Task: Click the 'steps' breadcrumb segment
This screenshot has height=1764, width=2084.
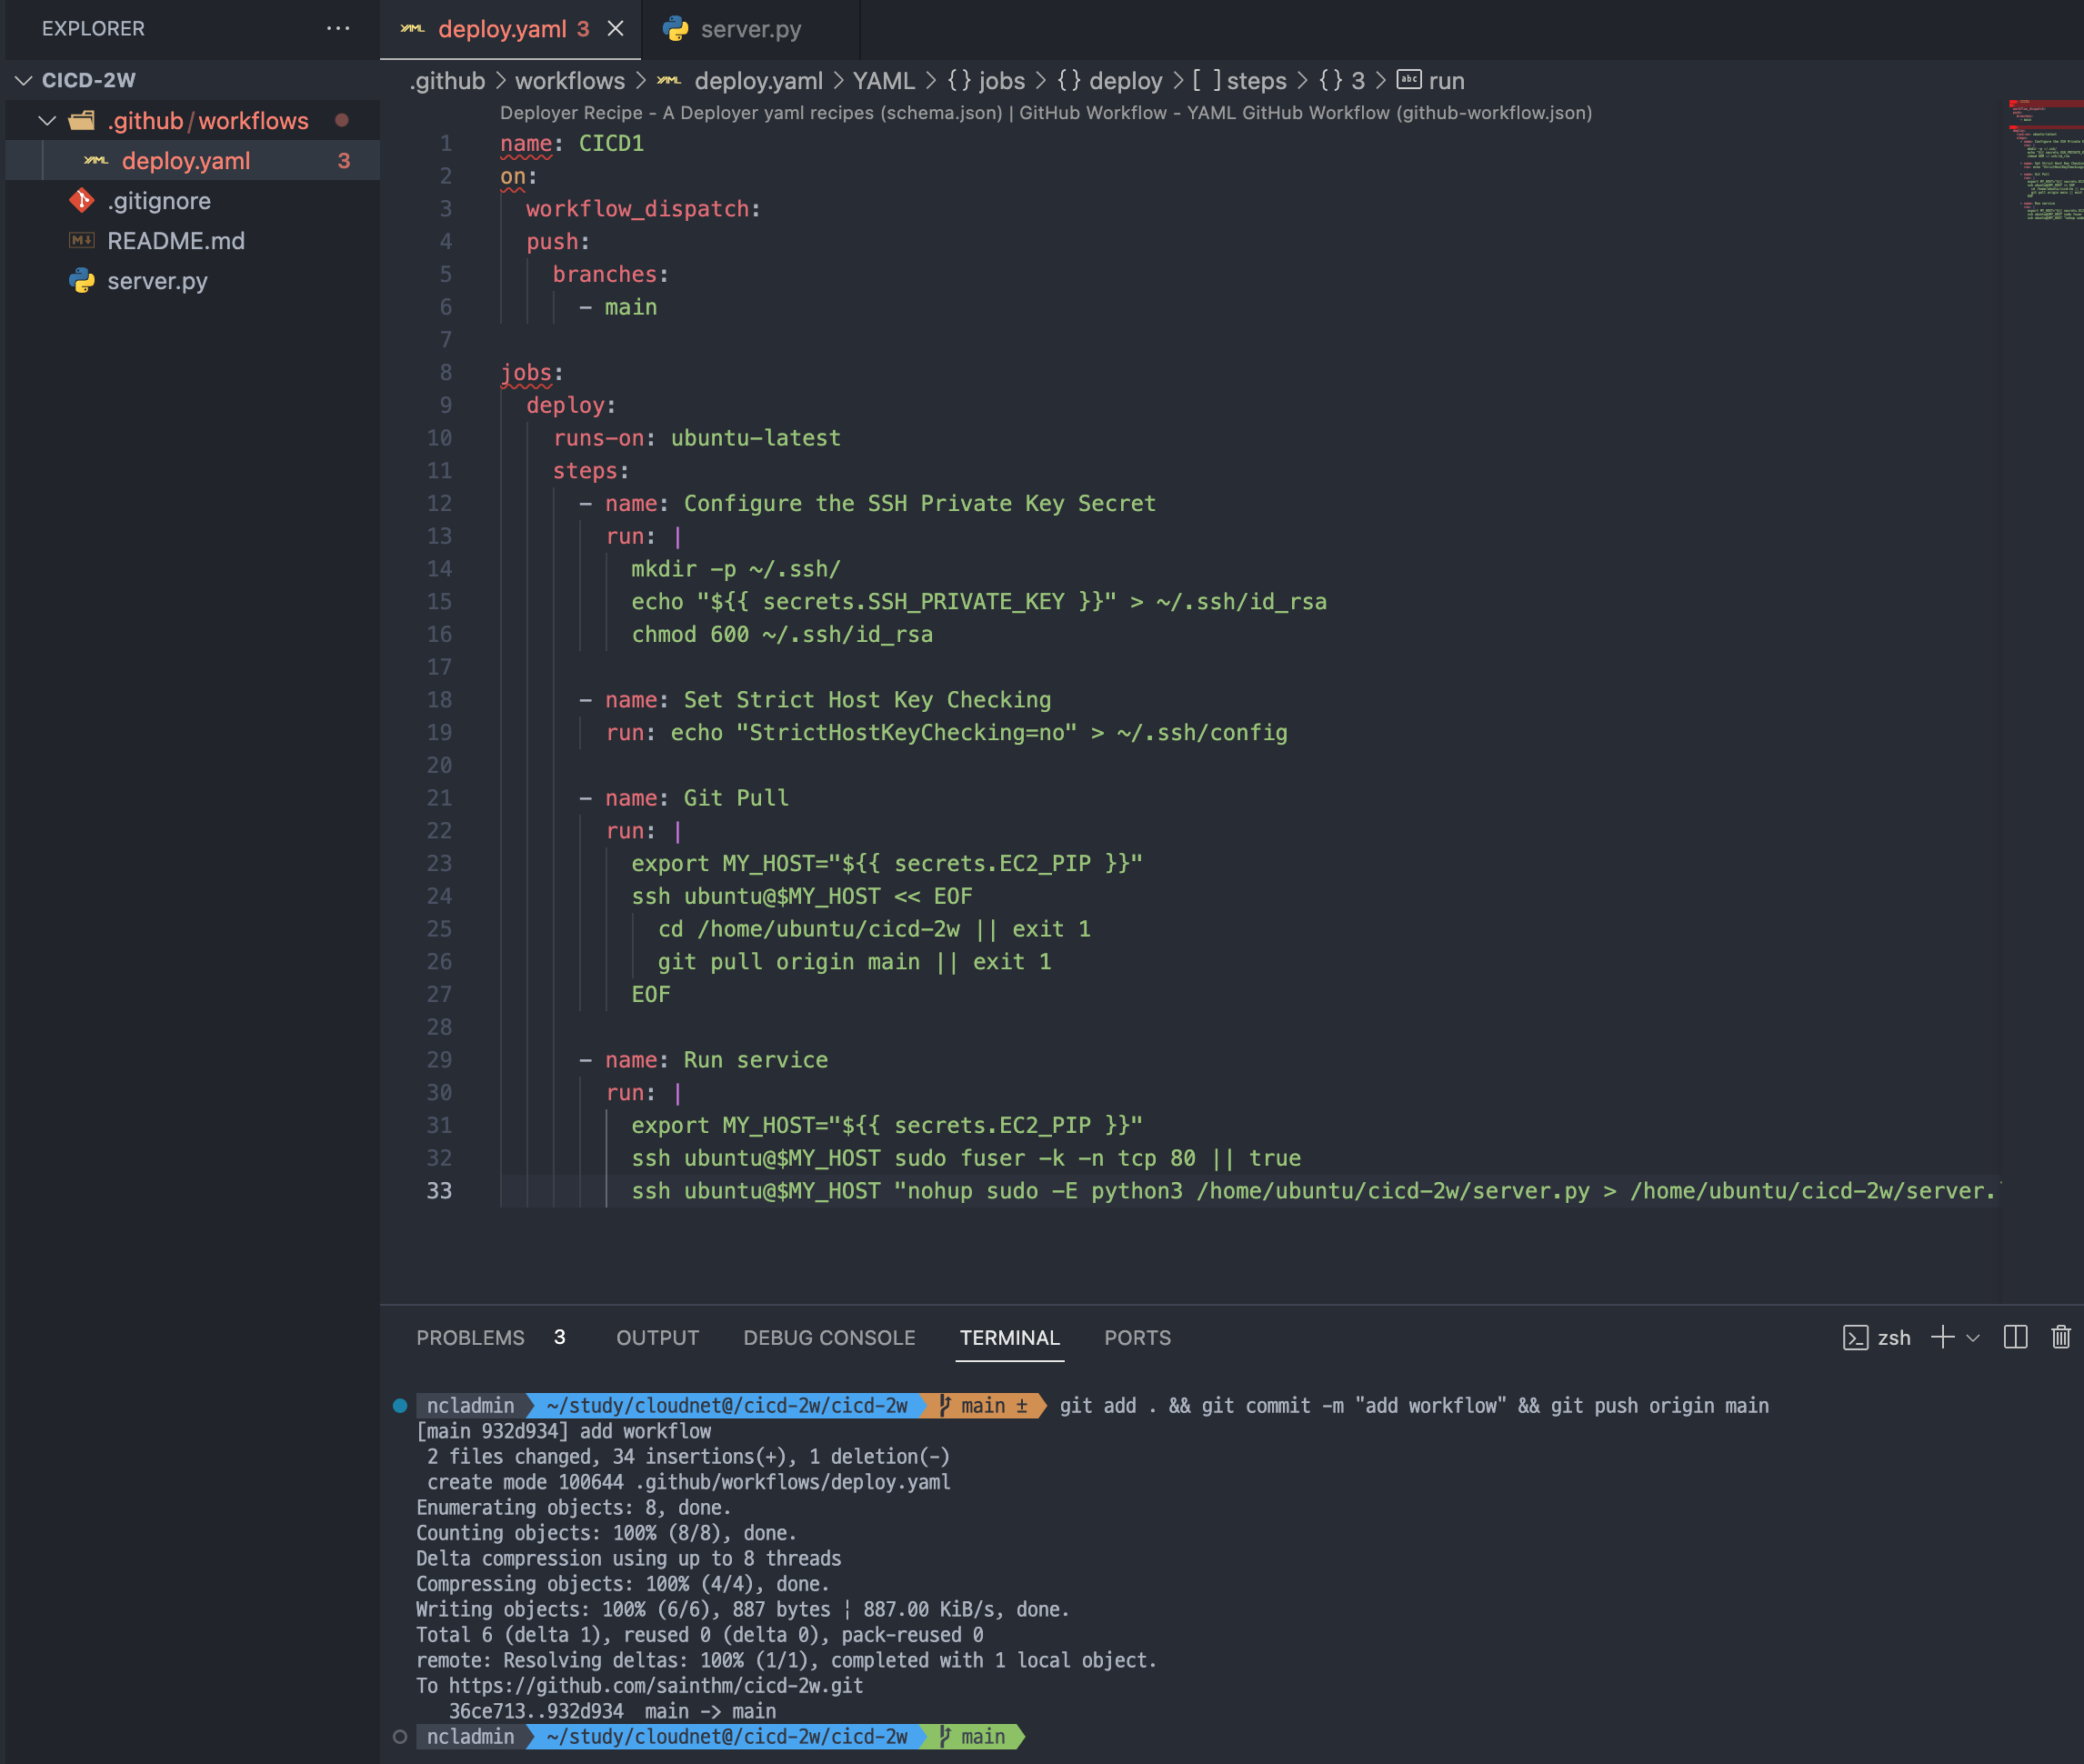Action: point(1255,81)
